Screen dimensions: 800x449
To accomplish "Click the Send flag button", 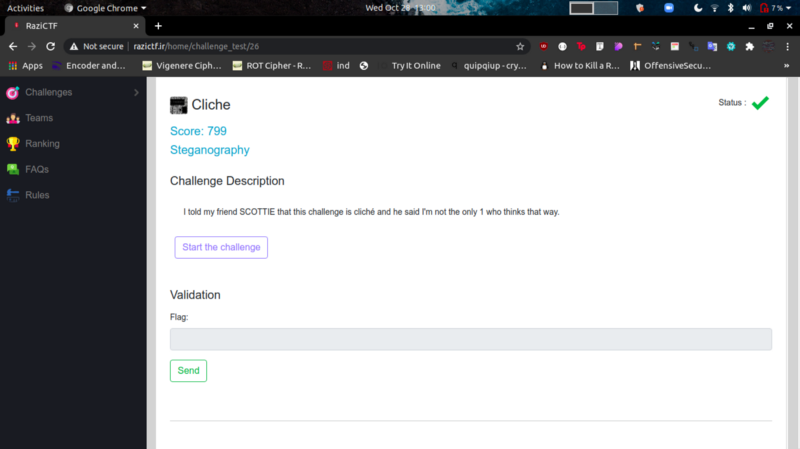I will [188, 371].
